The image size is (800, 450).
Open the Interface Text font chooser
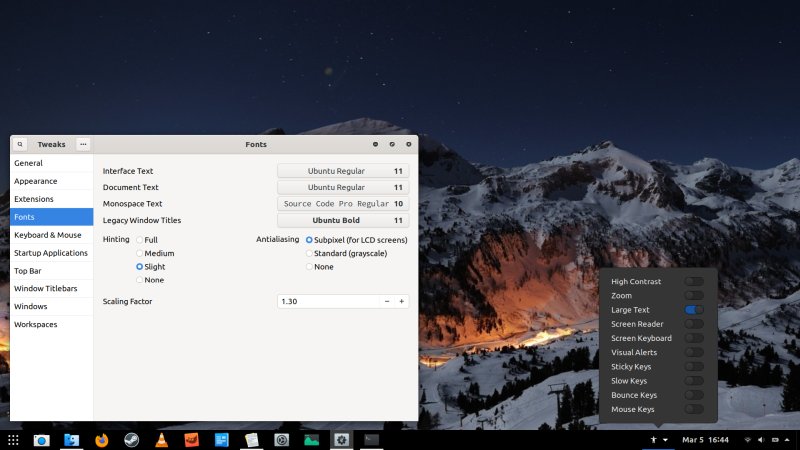343,171
